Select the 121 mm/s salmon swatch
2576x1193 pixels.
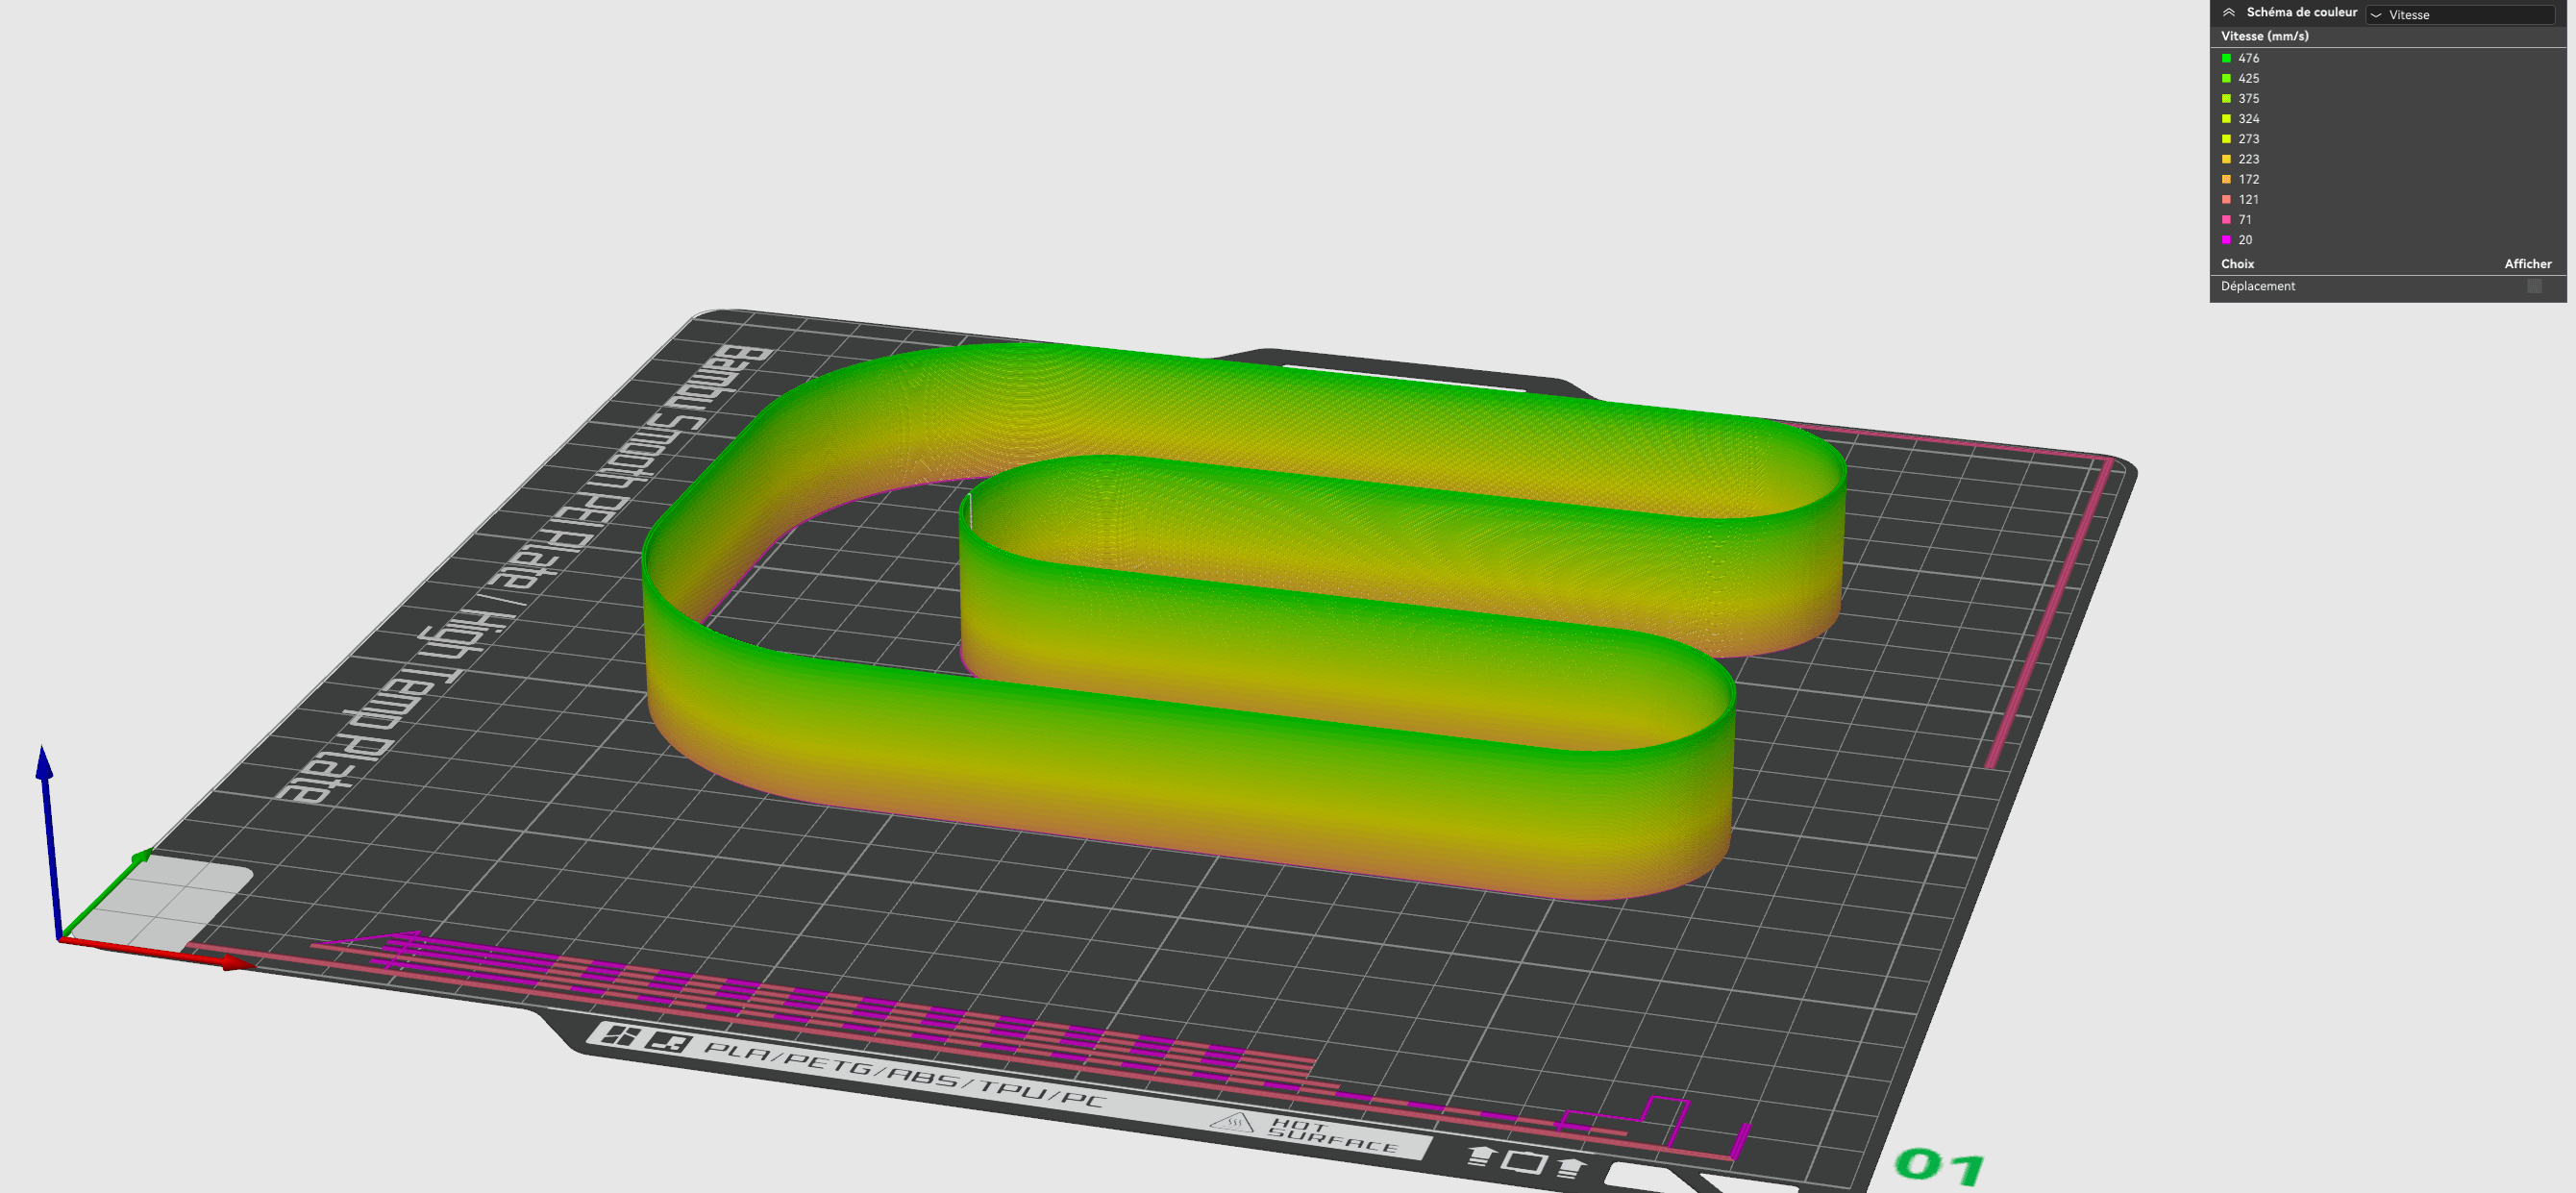tap(2226, 199)
